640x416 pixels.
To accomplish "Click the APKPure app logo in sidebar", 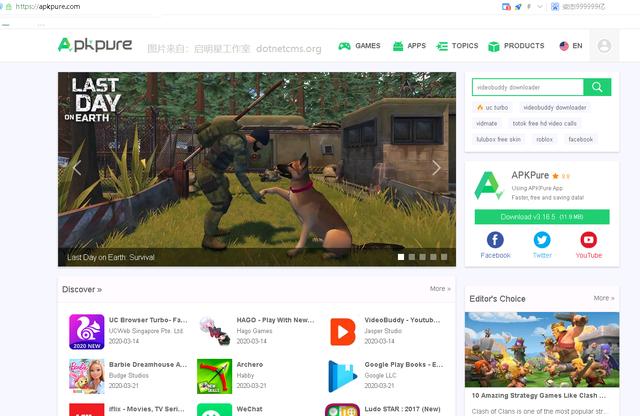I will 488,186.
